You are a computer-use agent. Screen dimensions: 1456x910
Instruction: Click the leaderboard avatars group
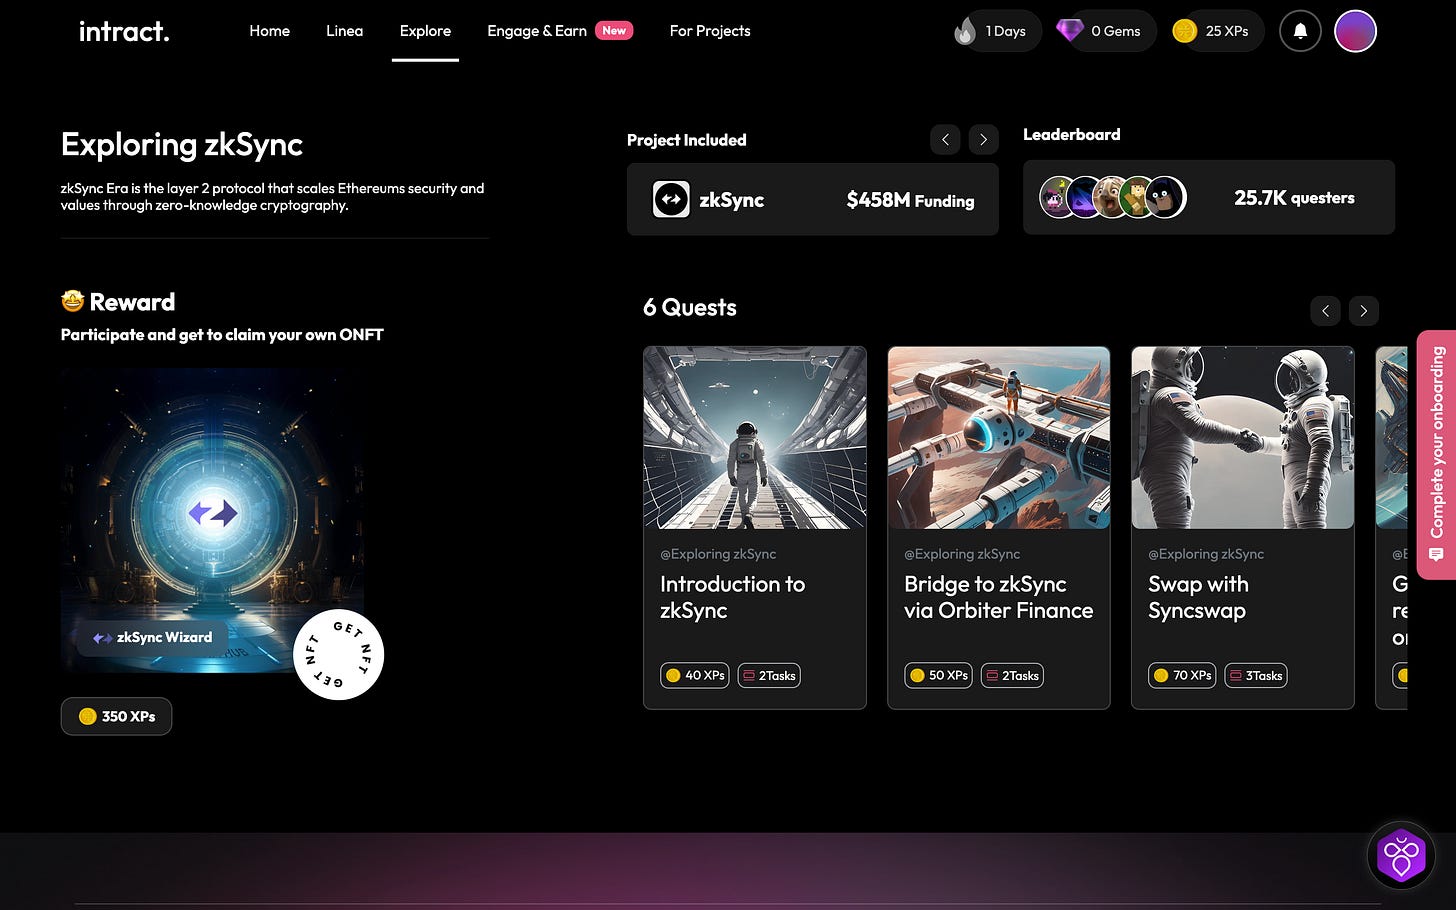point(1112,197)
